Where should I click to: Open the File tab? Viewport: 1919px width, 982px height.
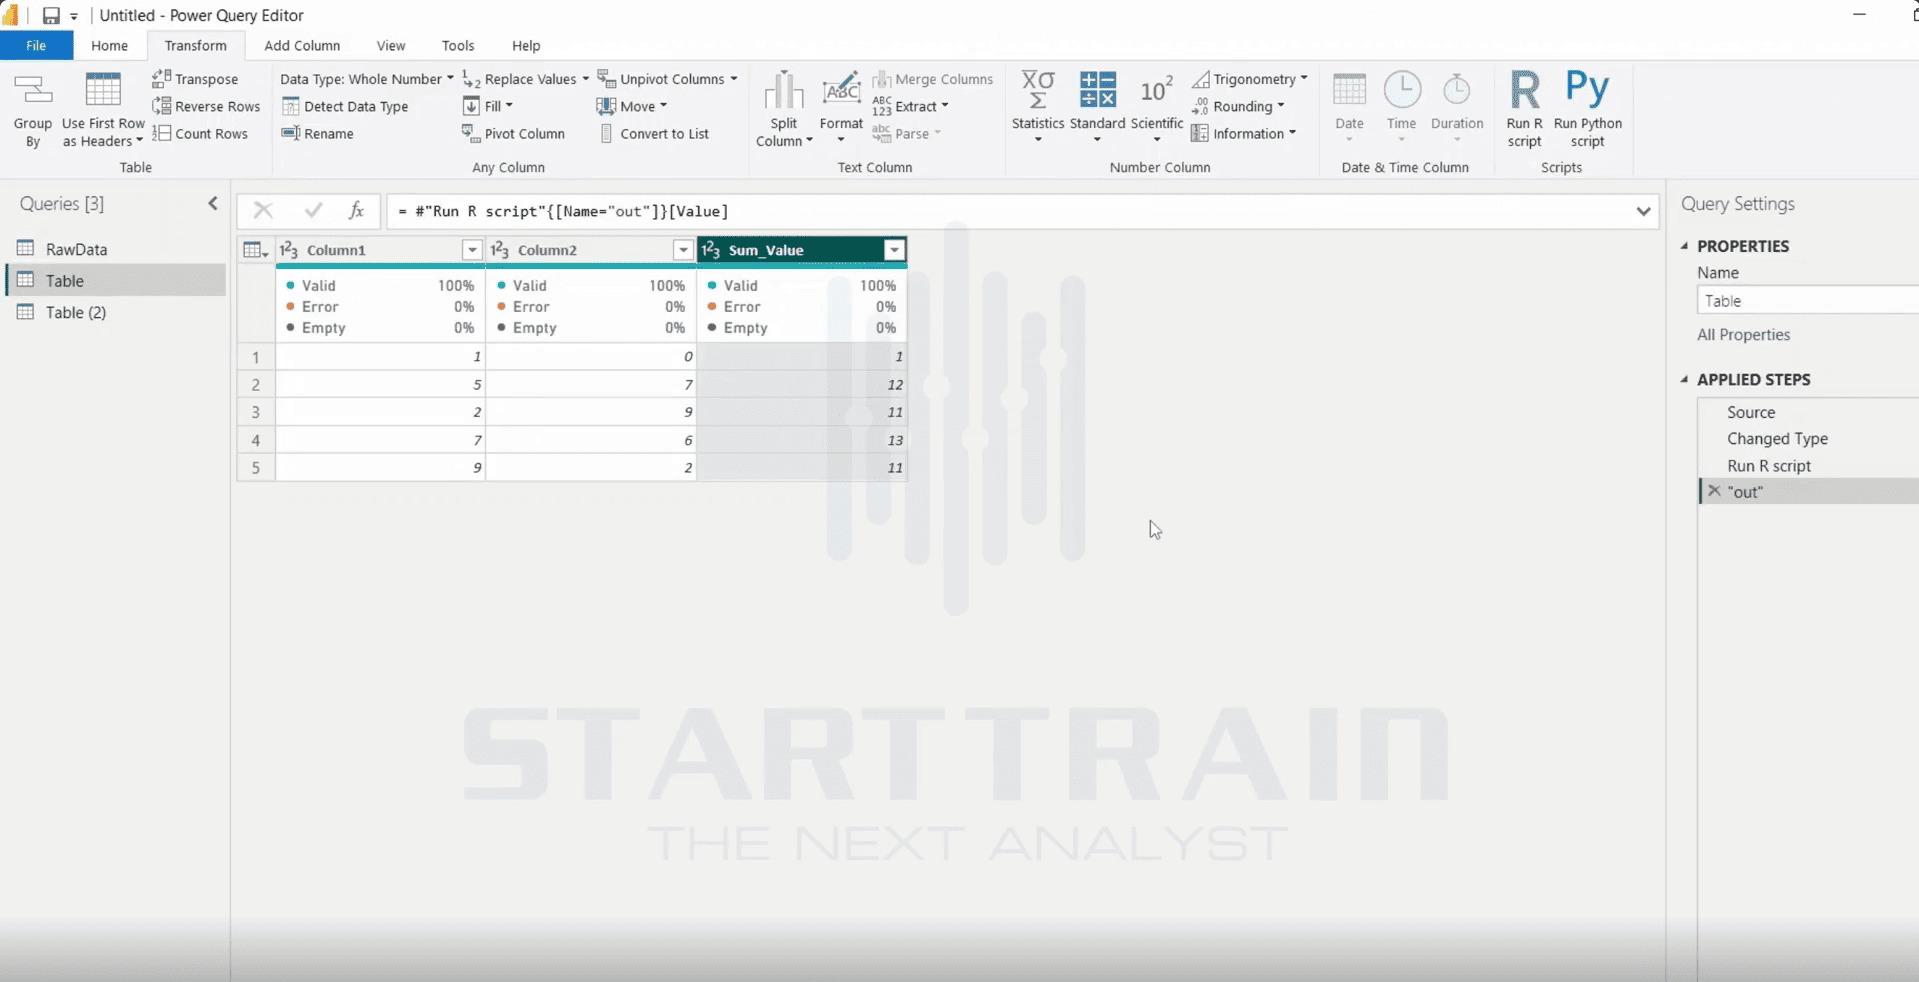(36, 45)
